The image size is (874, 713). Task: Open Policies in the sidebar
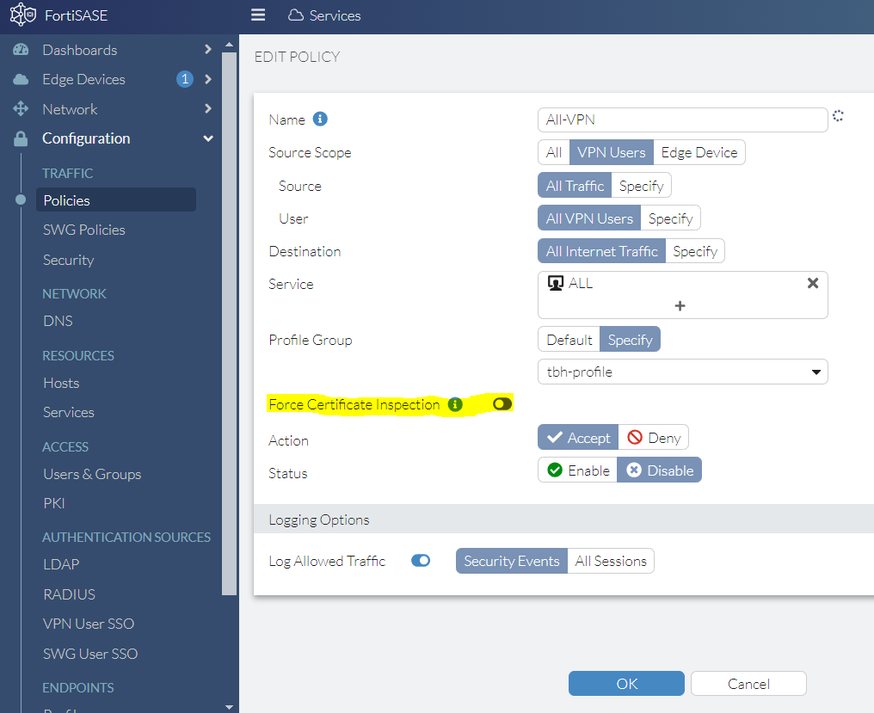[x=116, y=200]
